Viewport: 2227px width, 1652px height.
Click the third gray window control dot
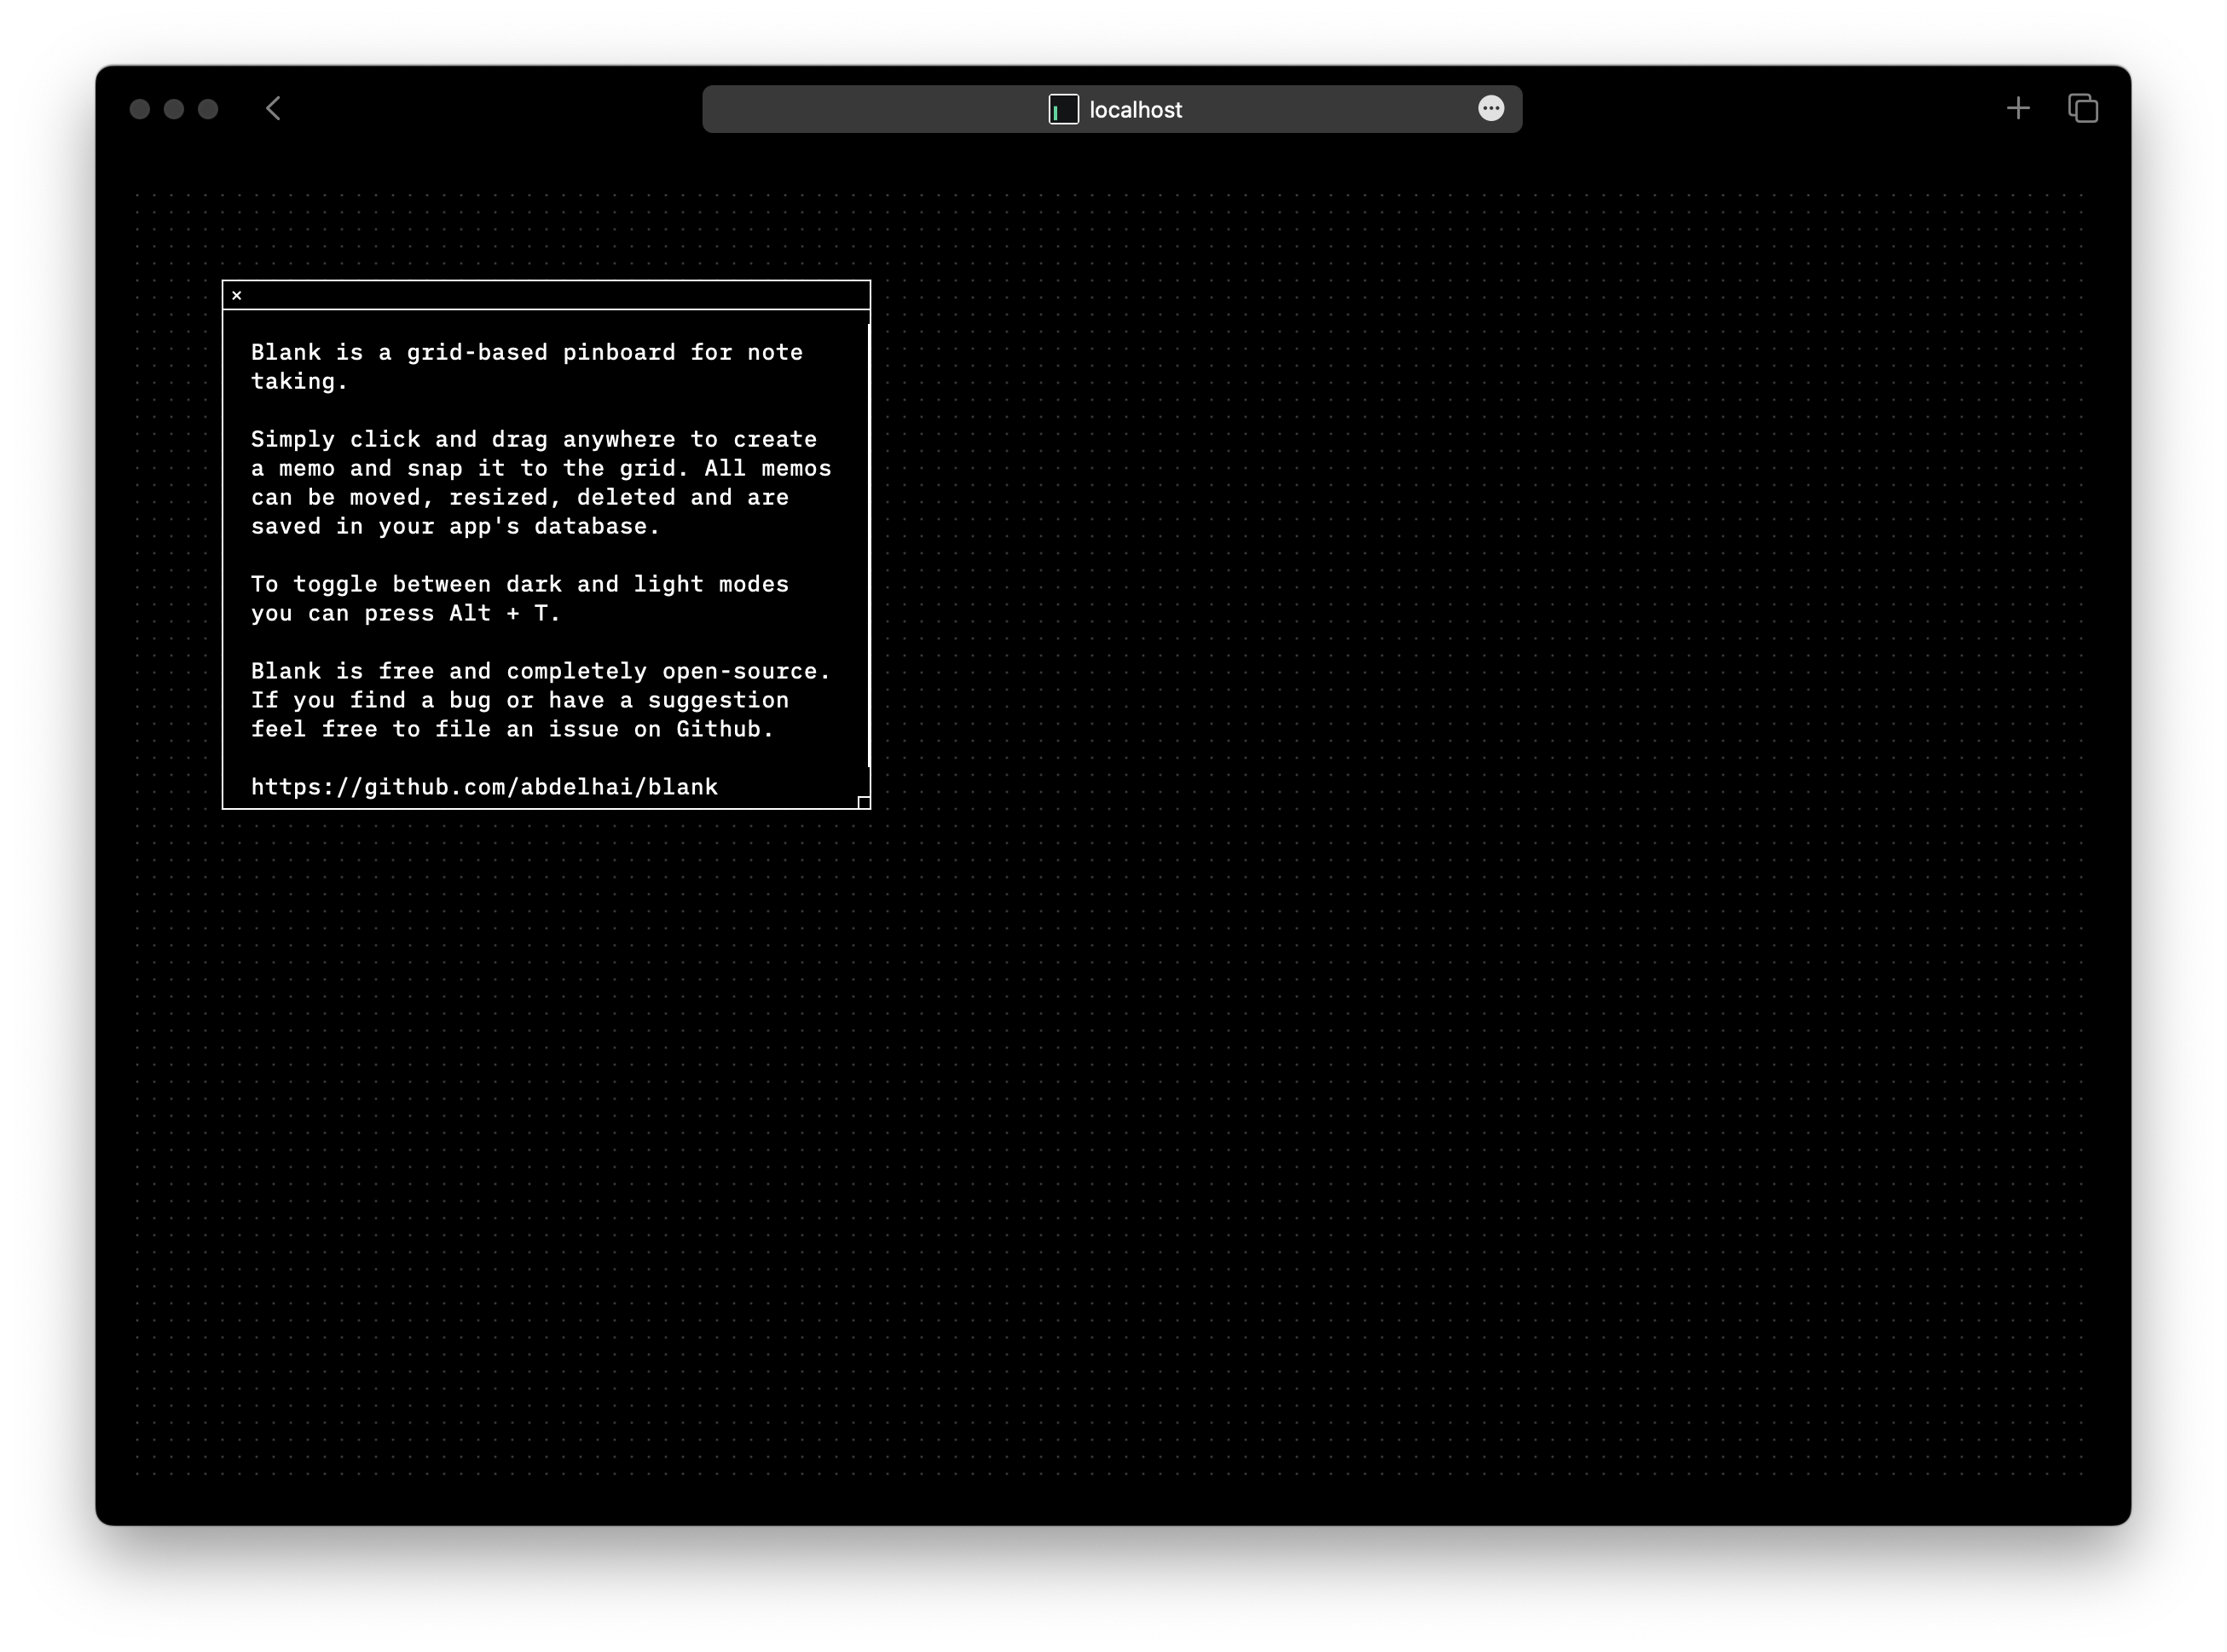click(x=208, y=109)
